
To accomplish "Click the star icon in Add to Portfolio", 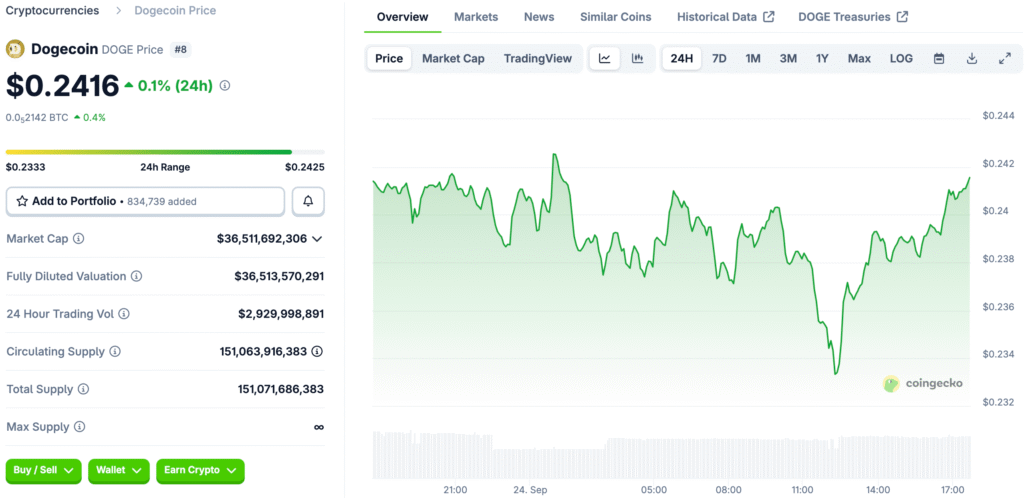I will tap(22, 202).
